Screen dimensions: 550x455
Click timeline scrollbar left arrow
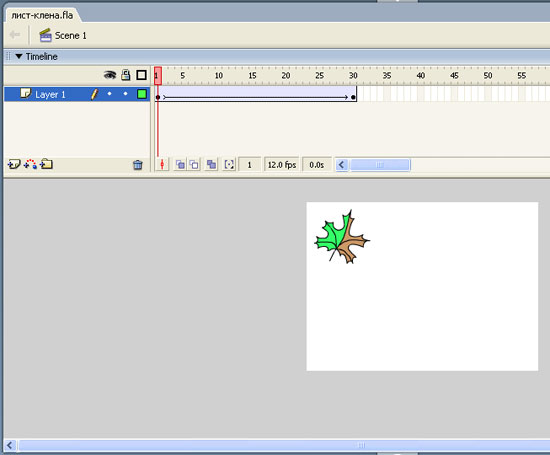[x=342, y=165]
